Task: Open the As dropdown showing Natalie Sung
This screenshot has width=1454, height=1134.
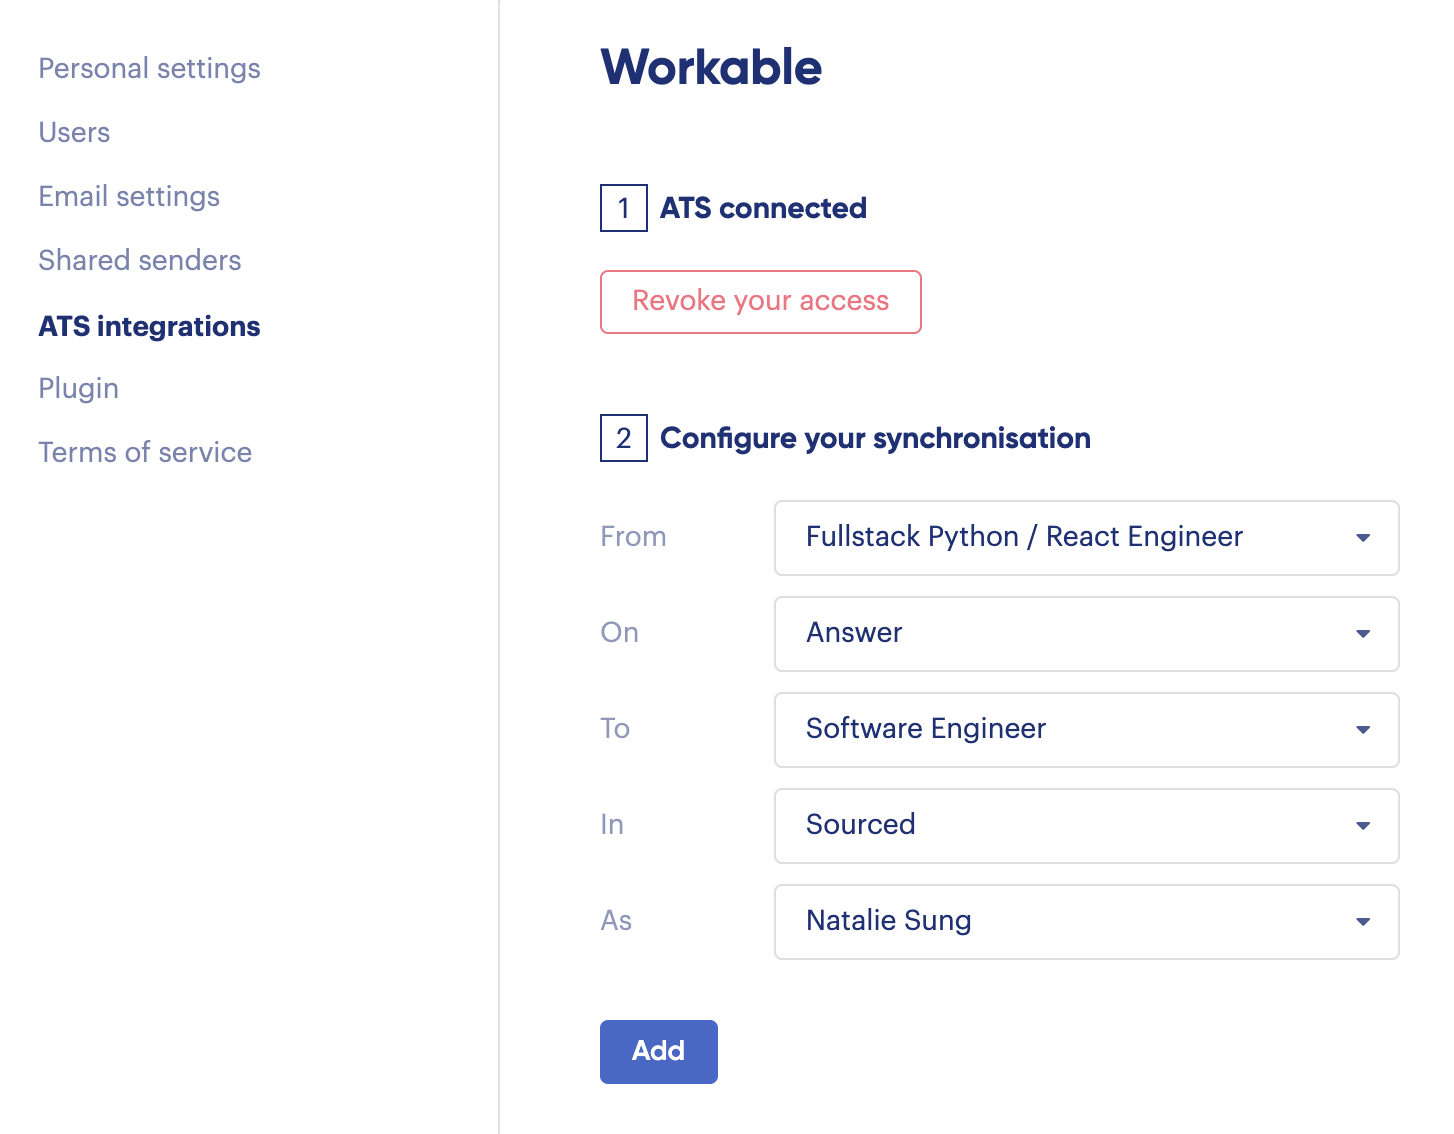Action: (1362, 922)
